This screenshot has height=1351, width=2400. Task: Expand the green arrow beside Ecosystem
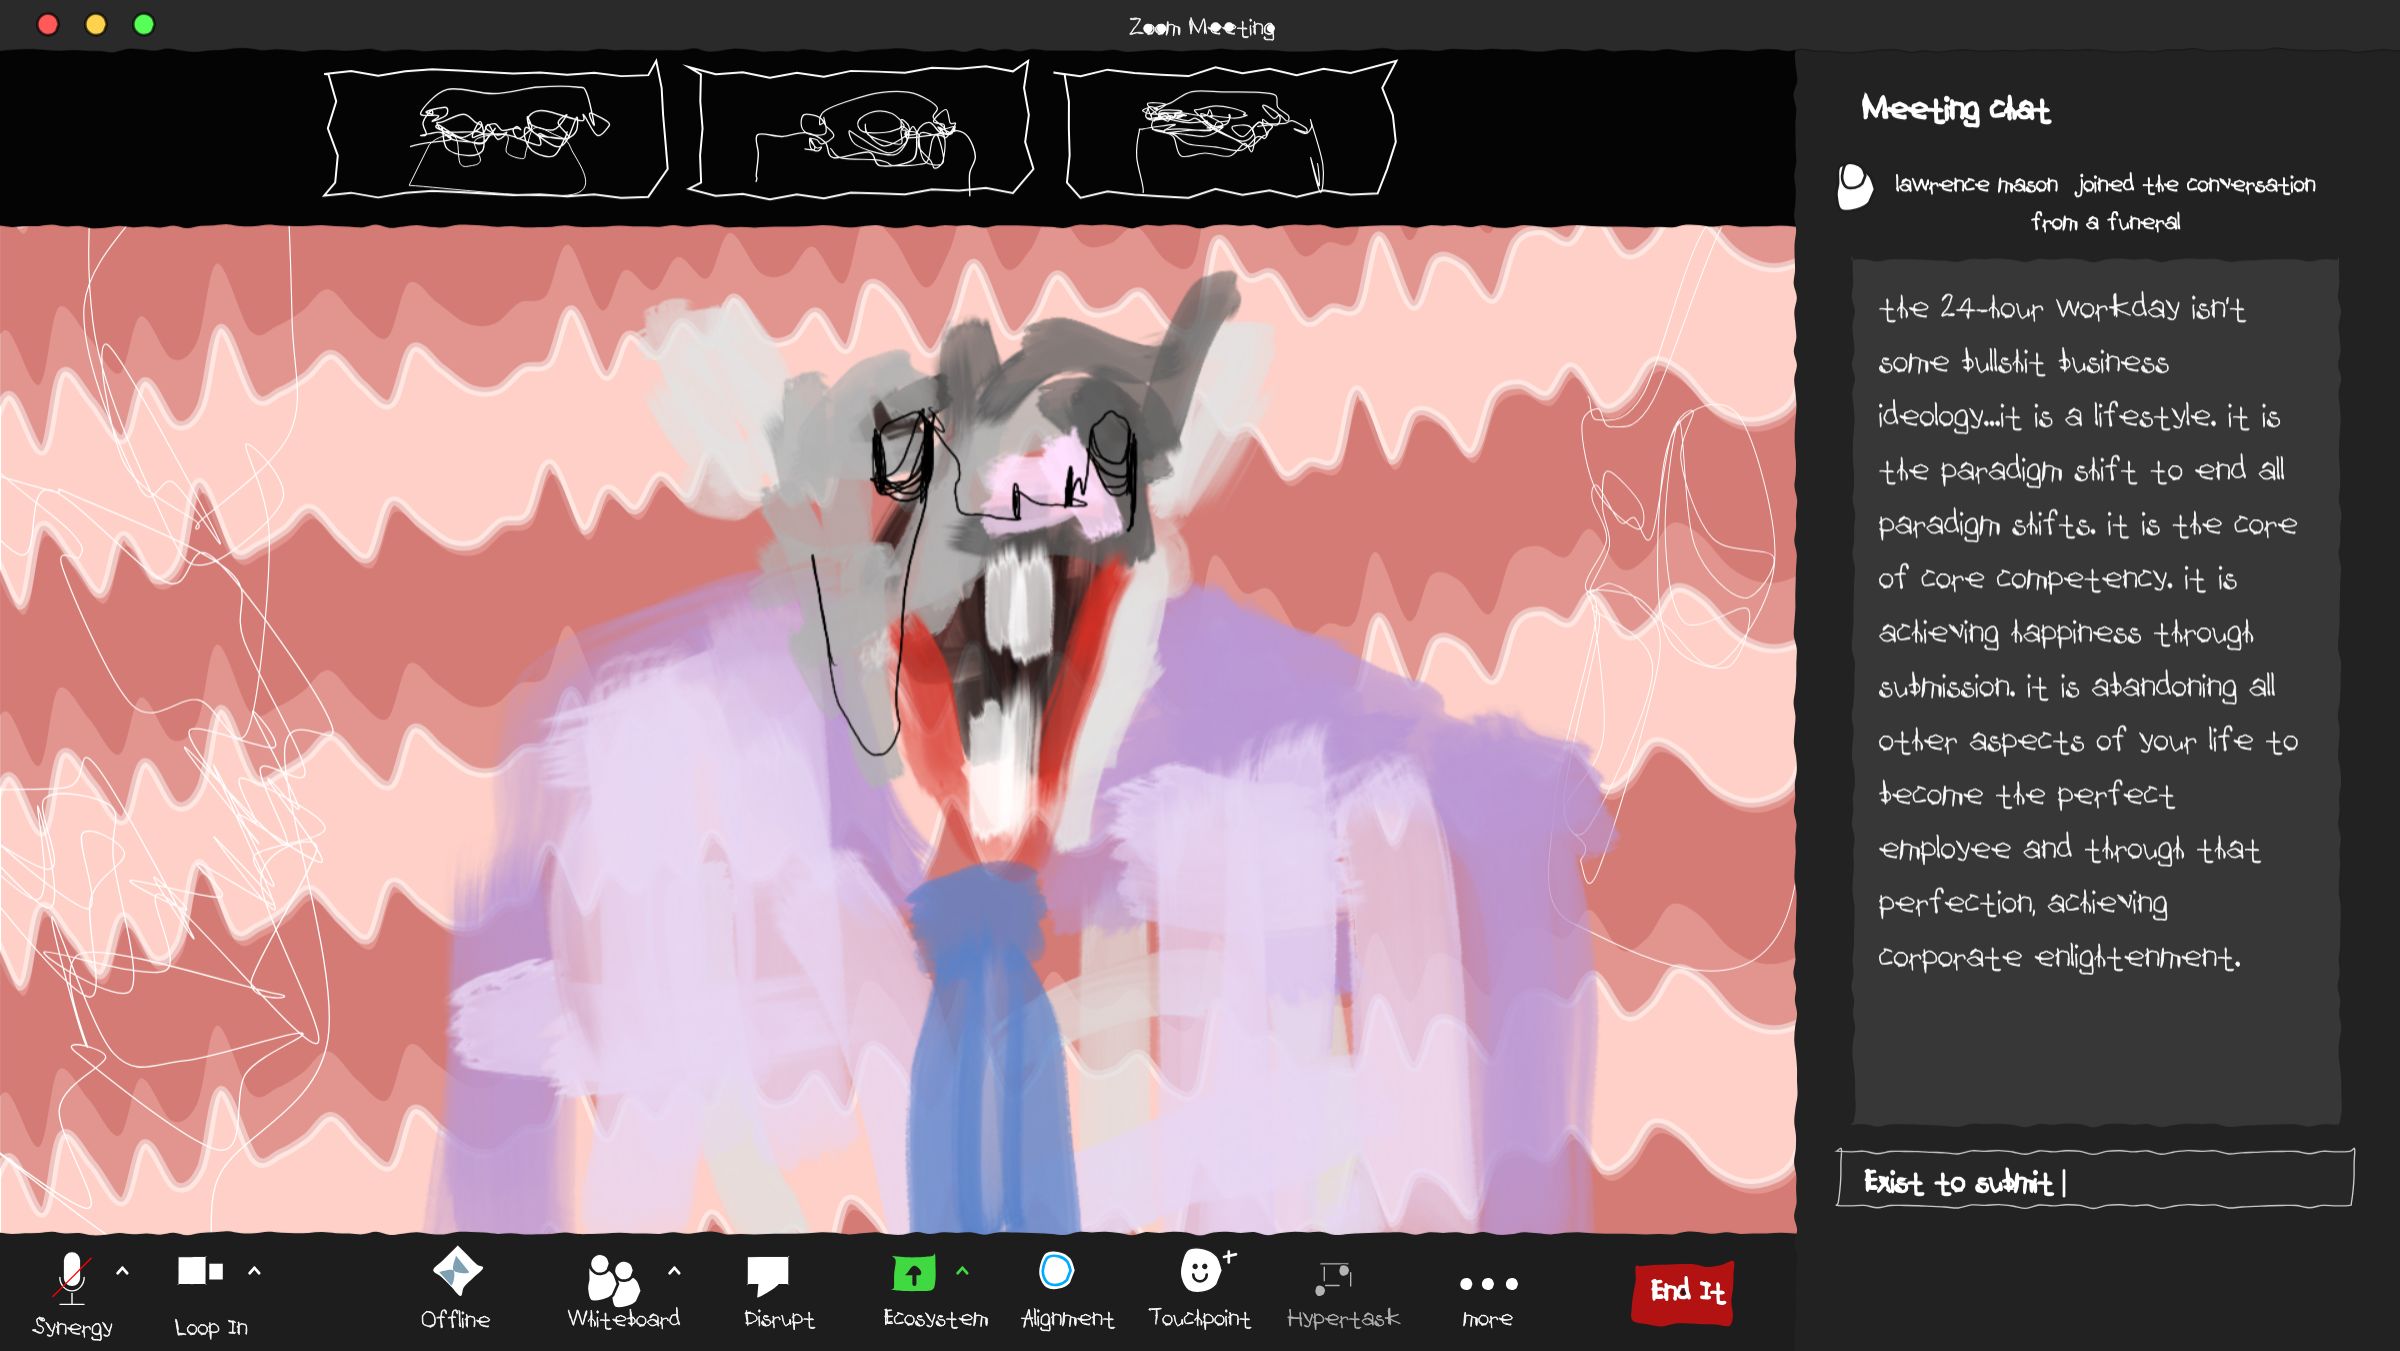coord(962,1272)
